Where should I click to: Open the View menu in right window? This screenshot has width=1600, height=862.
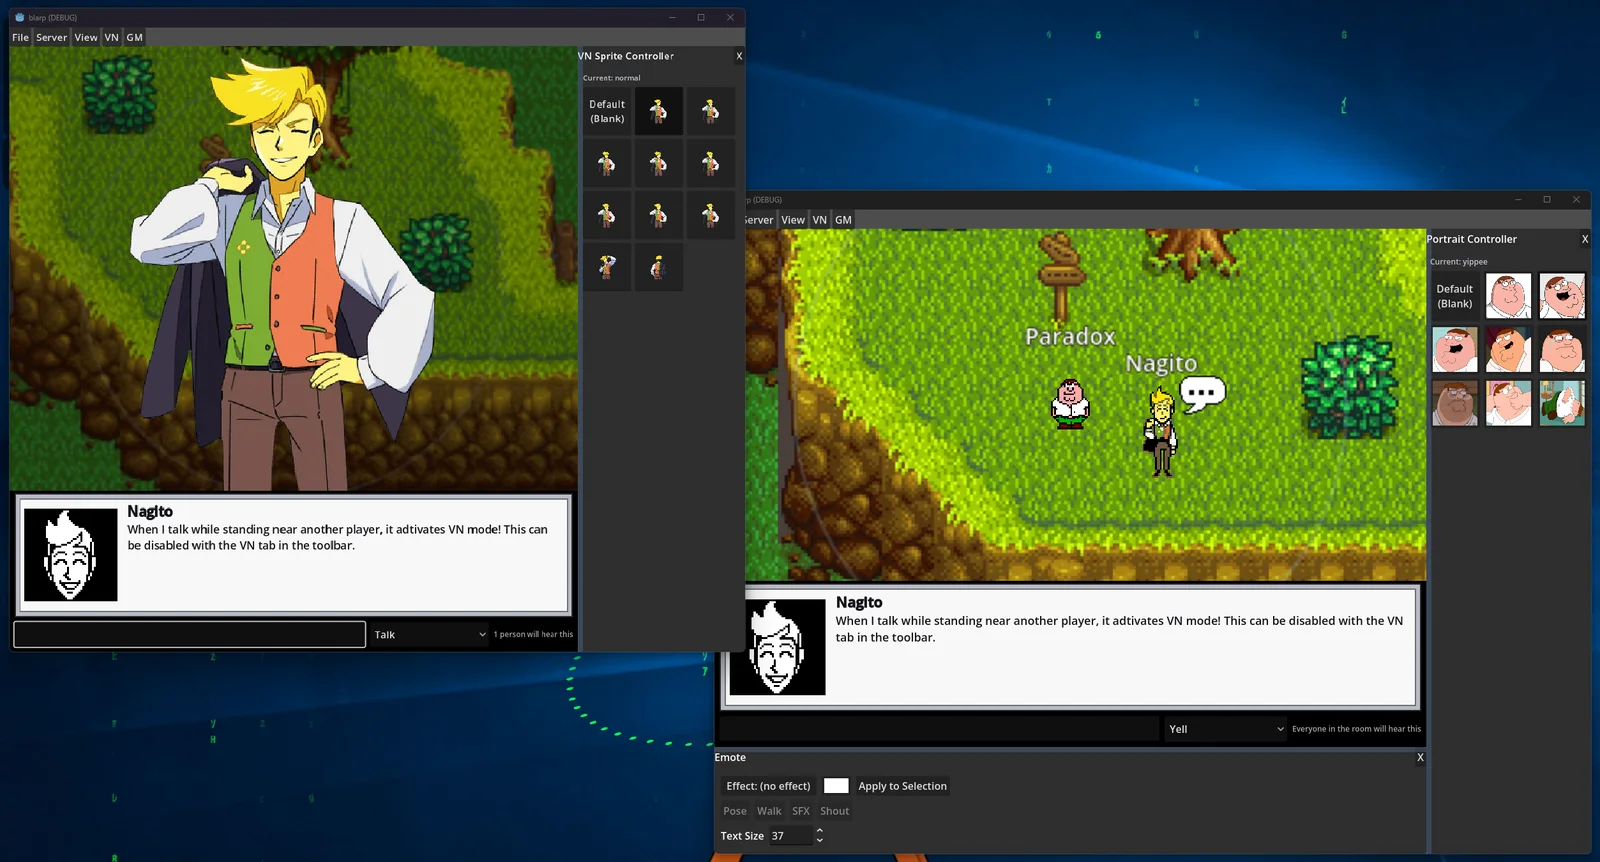point(793,220)
